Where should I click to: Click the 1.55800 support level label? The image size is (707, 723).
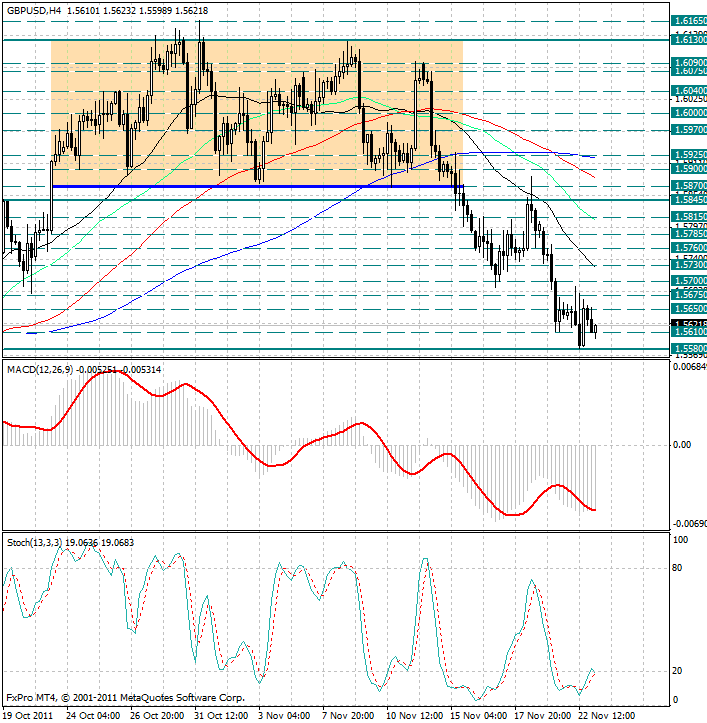point(689,349)
